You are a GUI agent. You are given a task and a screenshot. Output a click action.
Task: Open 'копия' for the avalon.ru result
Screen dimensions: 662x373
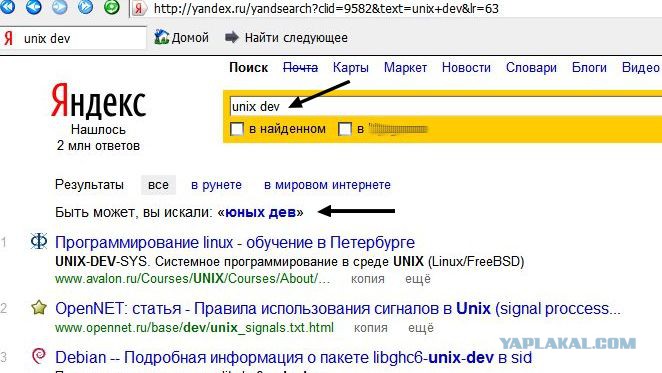(x=368, y=279)
